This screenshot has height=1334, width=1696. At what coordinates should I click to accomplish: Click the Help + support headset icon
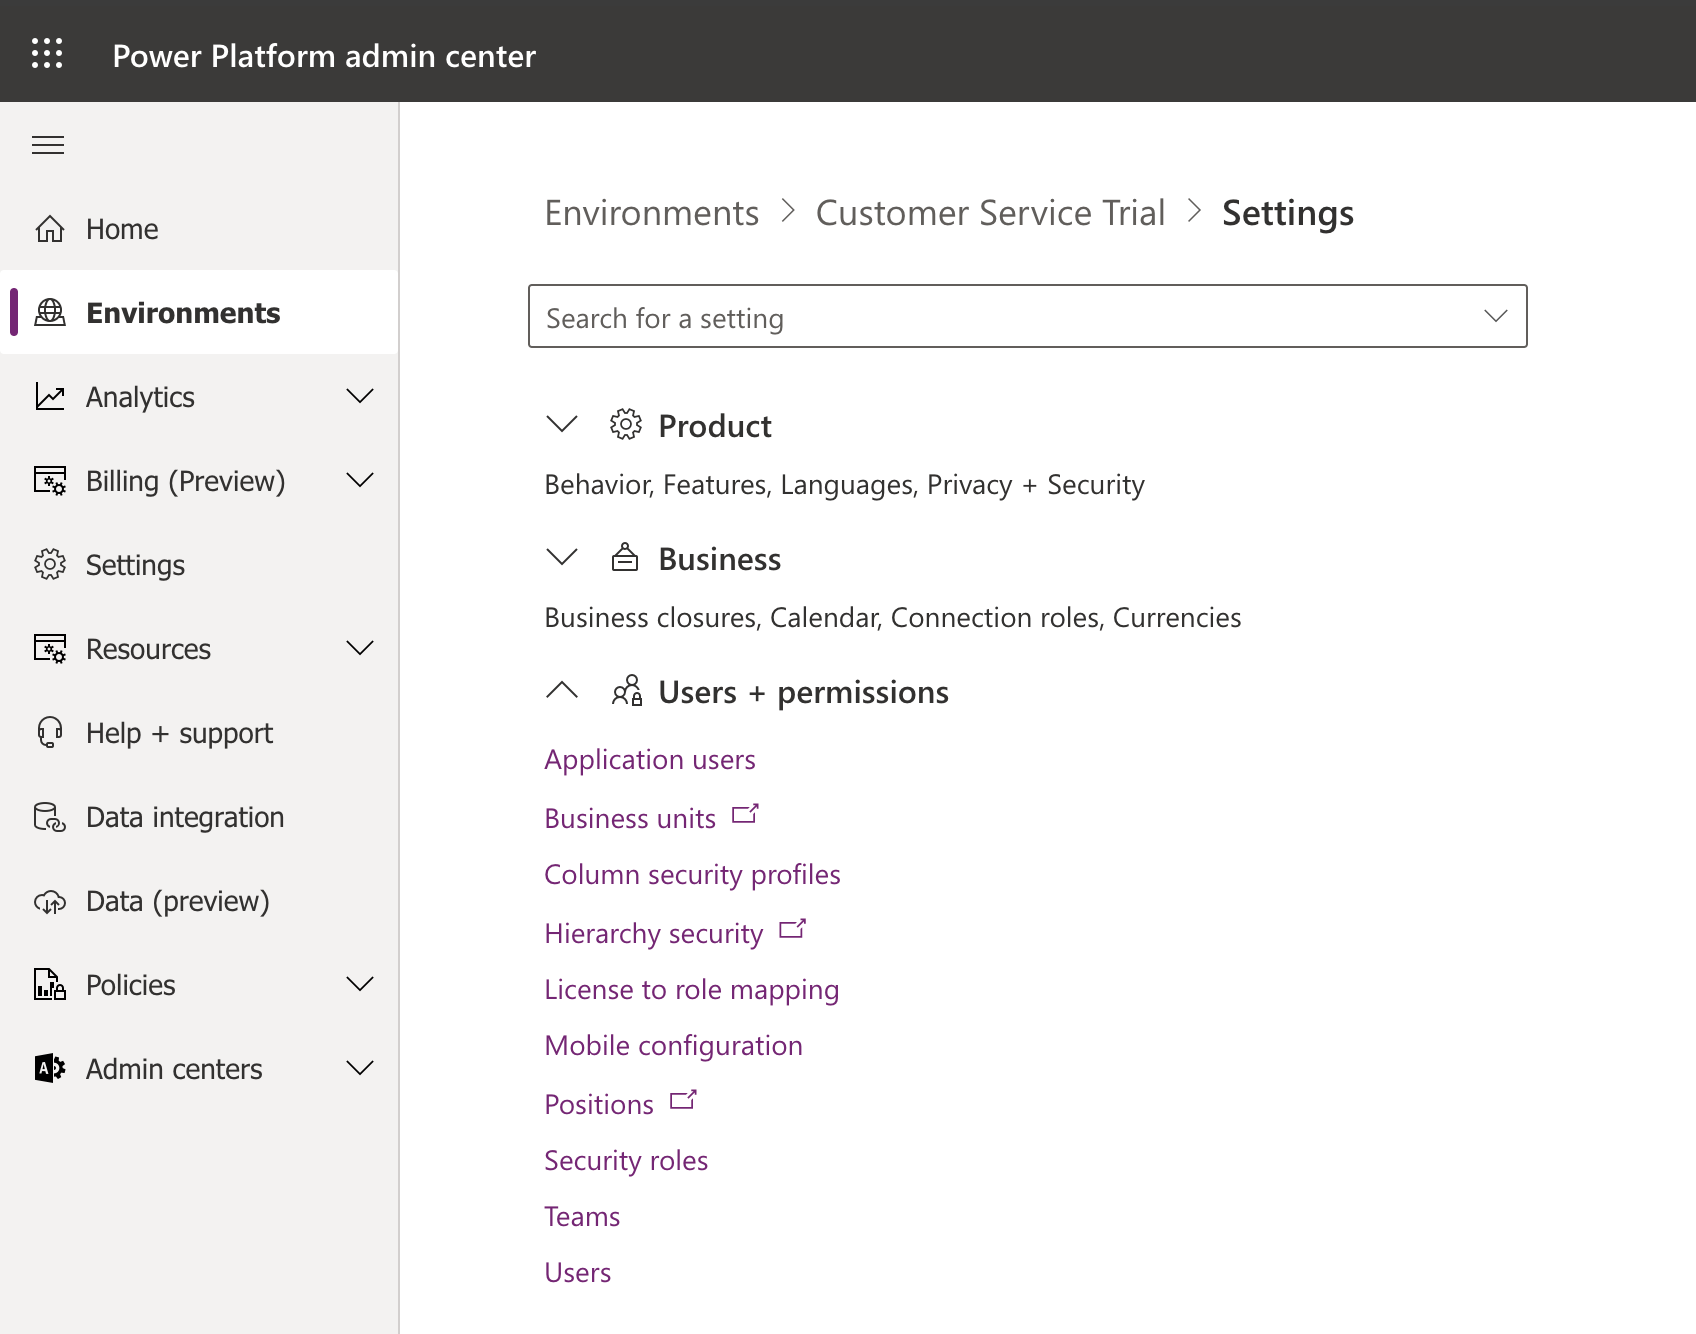click(x=50, y=733)
